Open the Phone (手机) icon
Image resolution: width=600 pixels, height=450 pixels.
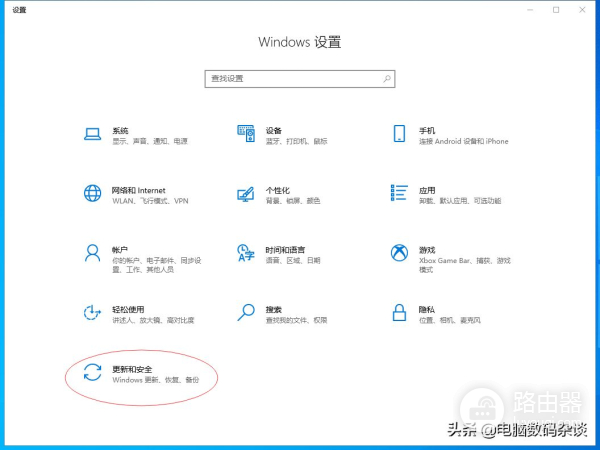399,134
